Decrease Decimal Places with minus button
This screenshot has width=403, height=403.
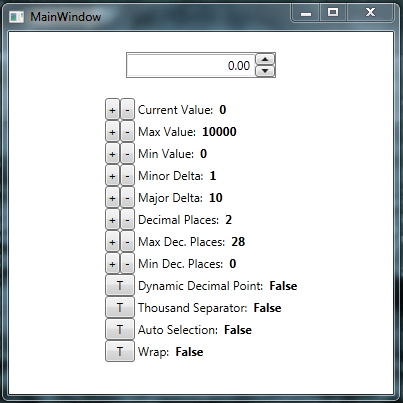[x=127, y=219]
